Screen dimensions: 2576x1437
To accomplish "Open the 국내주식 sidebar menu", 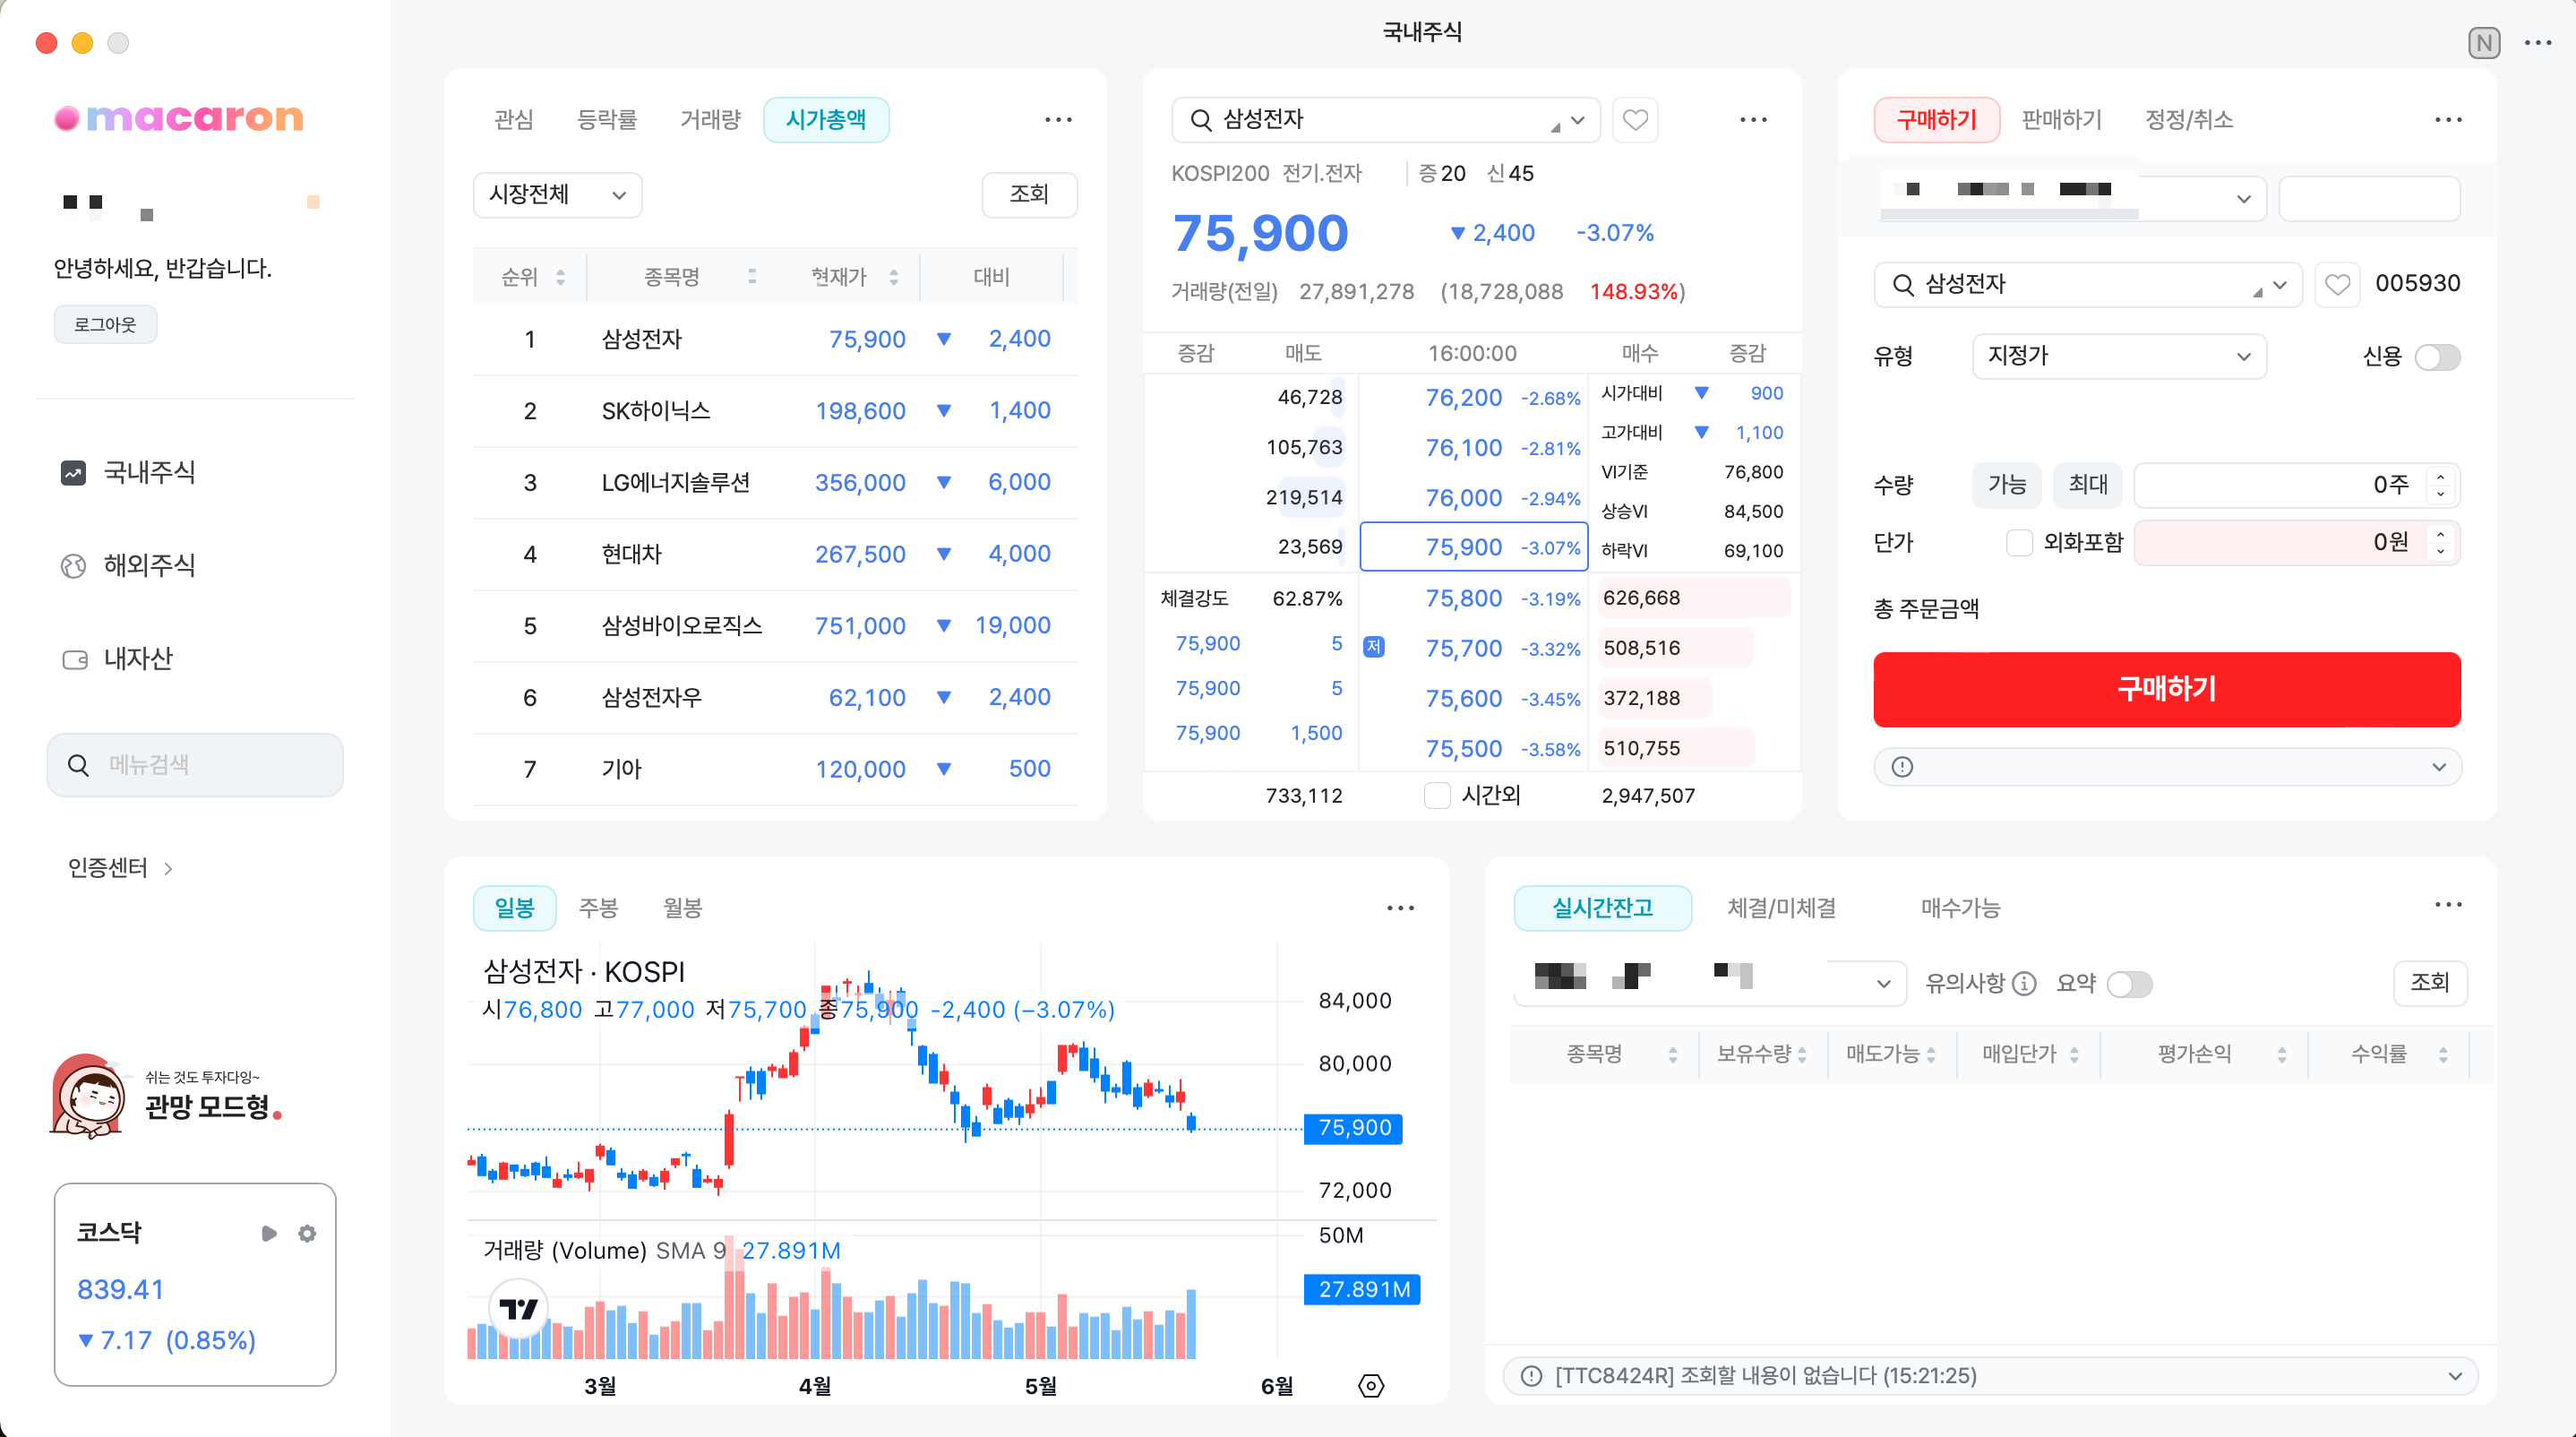I will [128, 472].
